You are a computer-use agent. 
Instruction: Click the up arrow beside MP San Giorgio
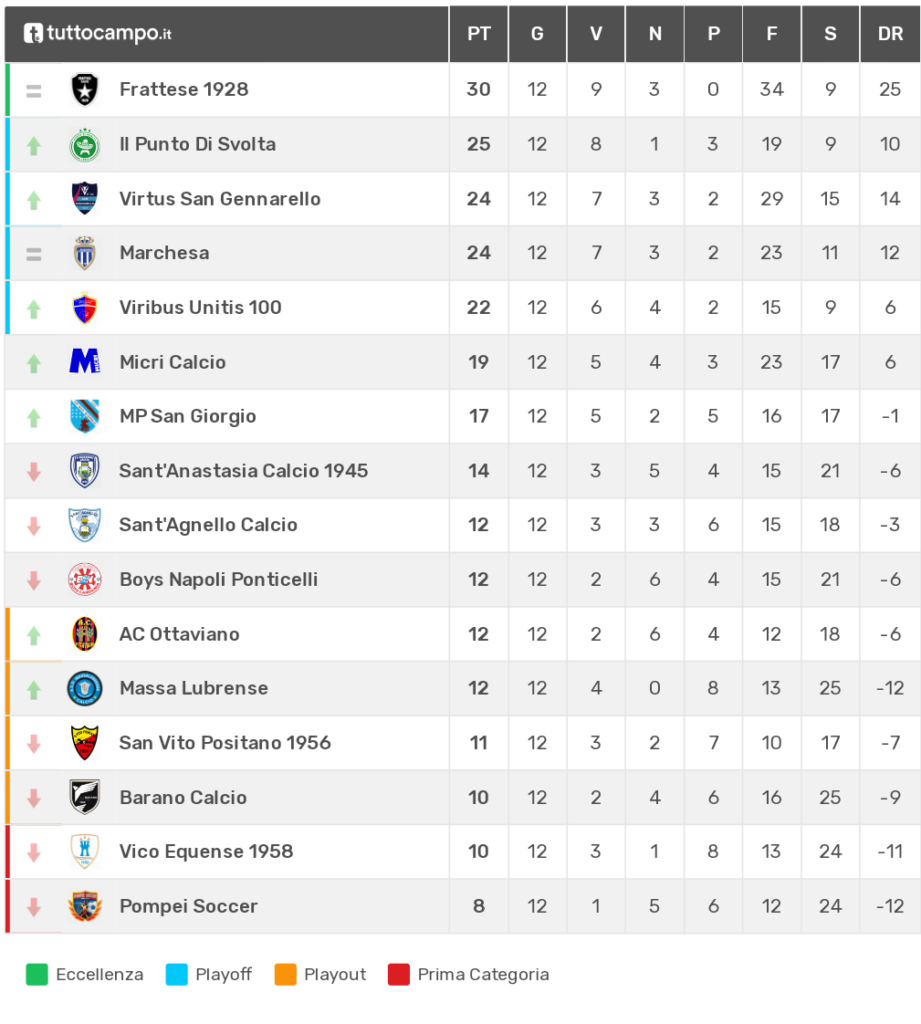pos(34,417)
